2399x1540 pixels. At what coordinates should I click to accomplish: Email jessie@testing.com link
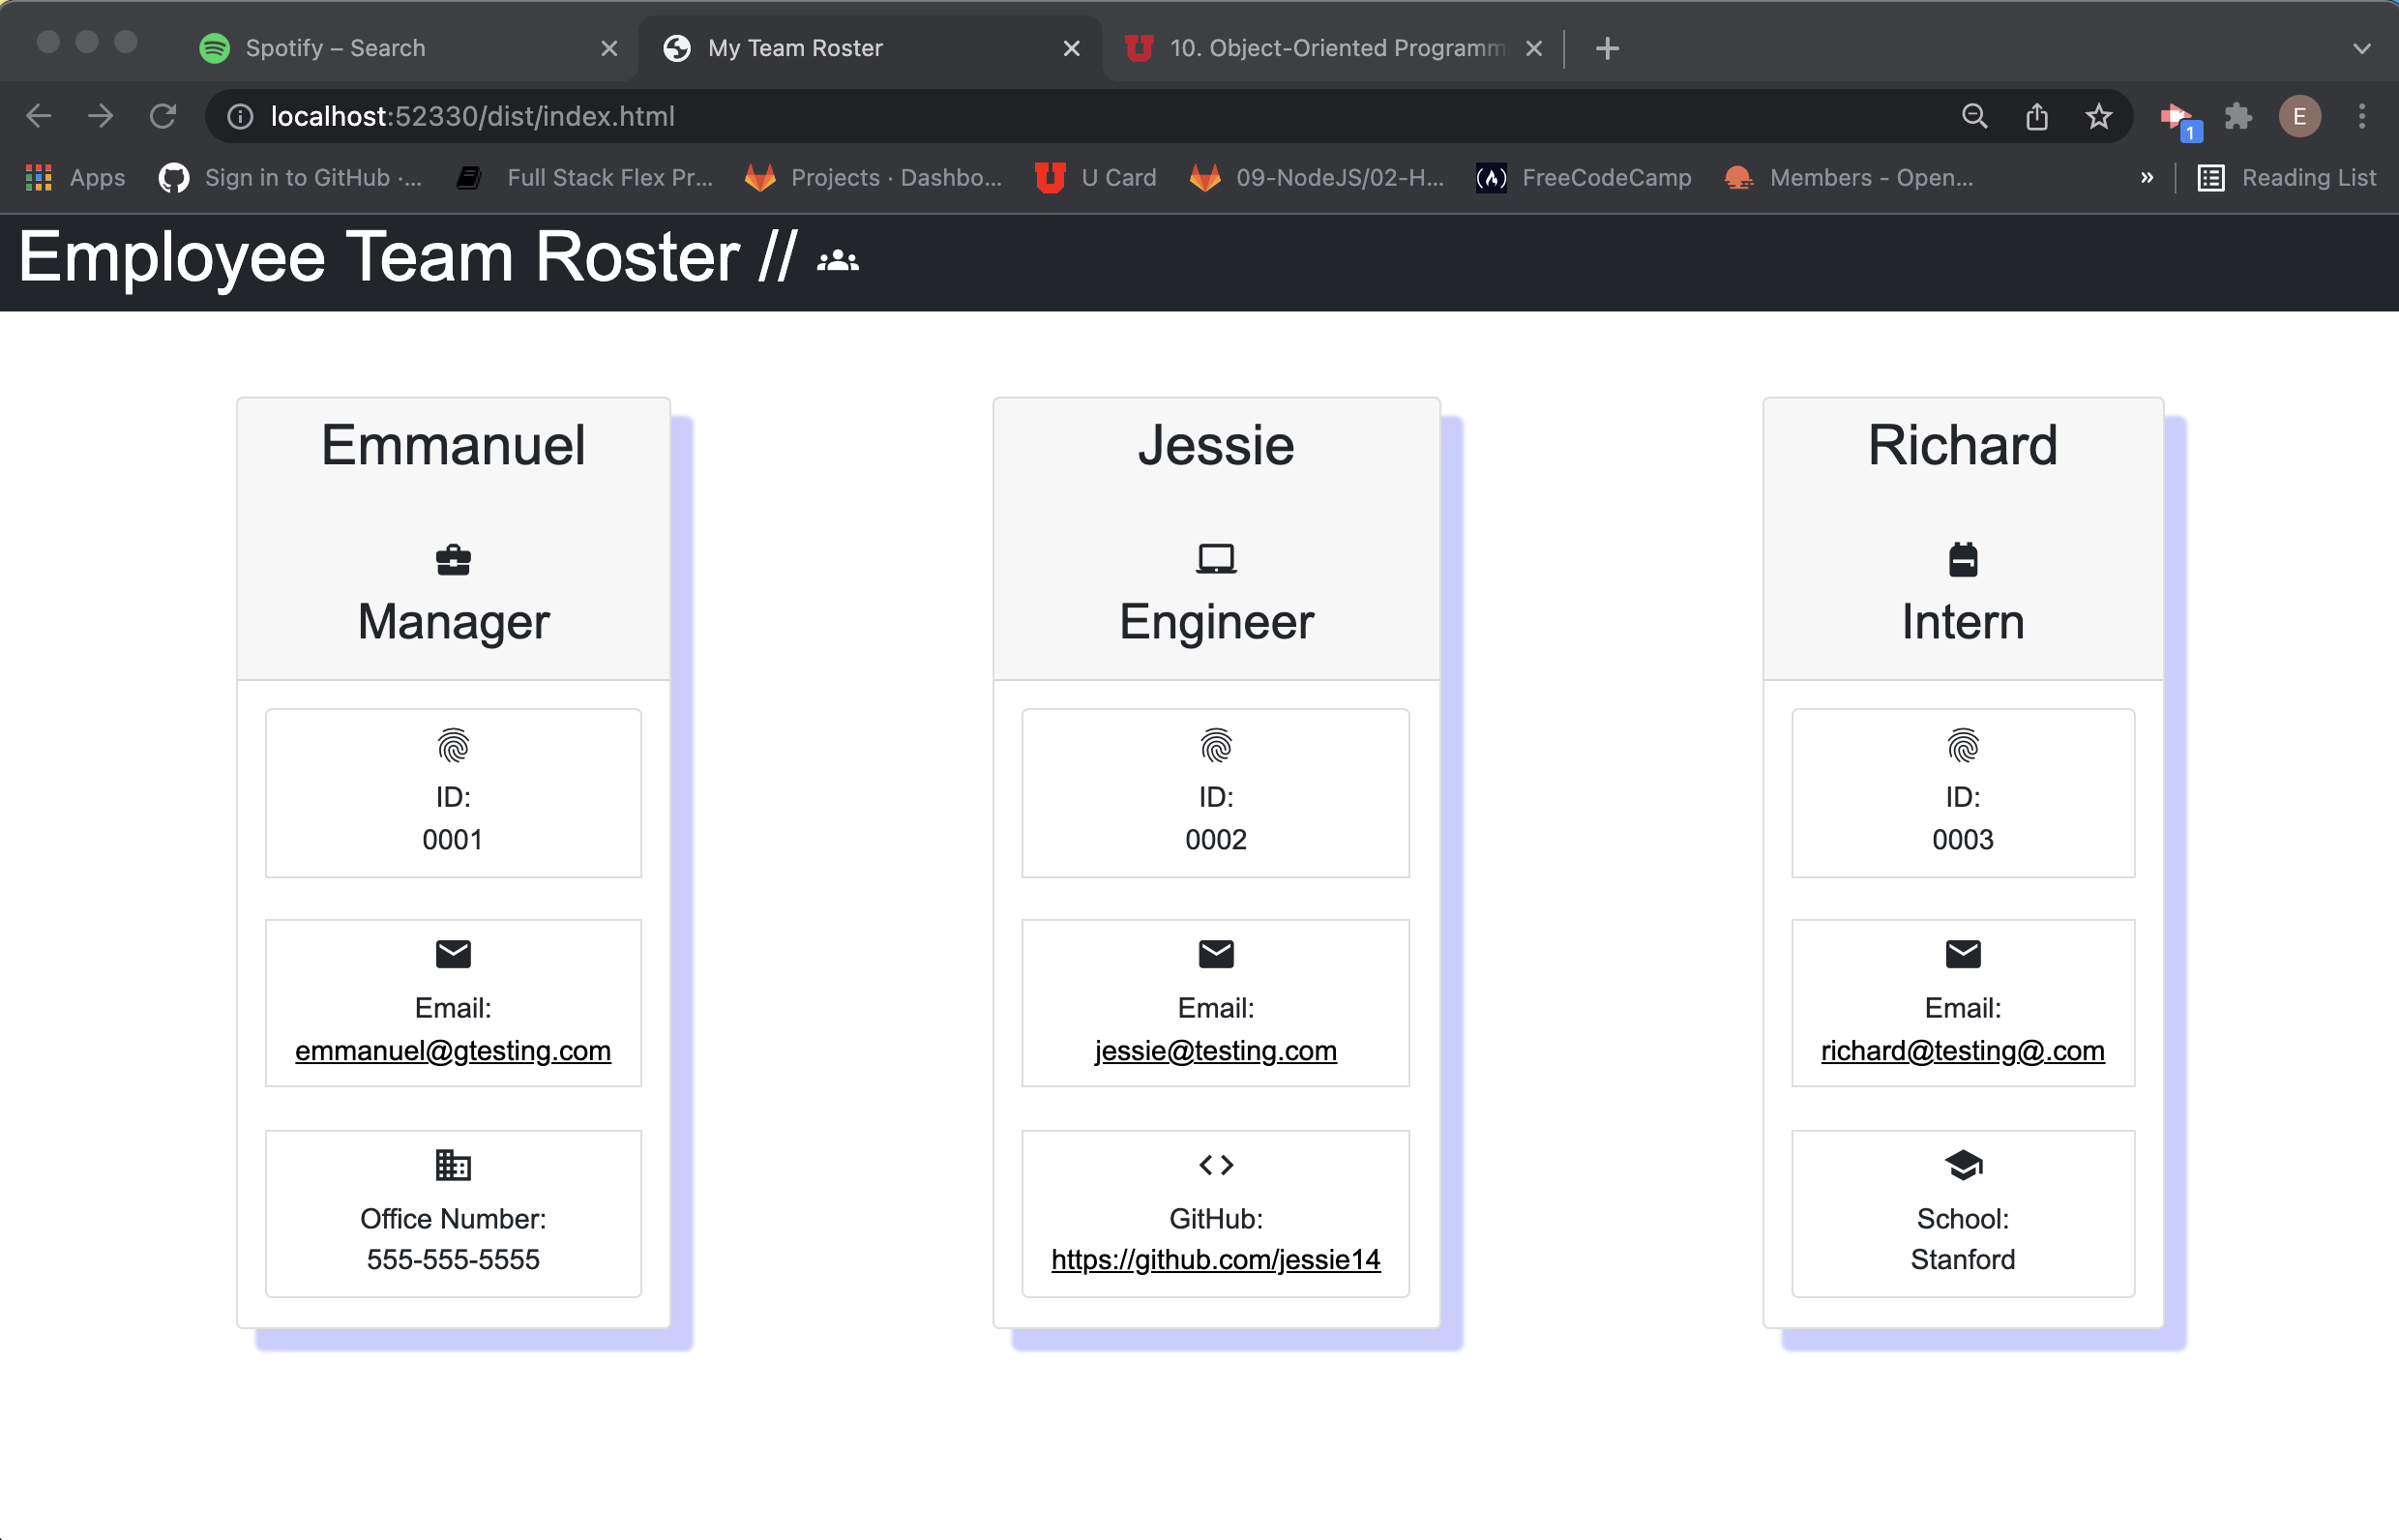[1216, 1051]
